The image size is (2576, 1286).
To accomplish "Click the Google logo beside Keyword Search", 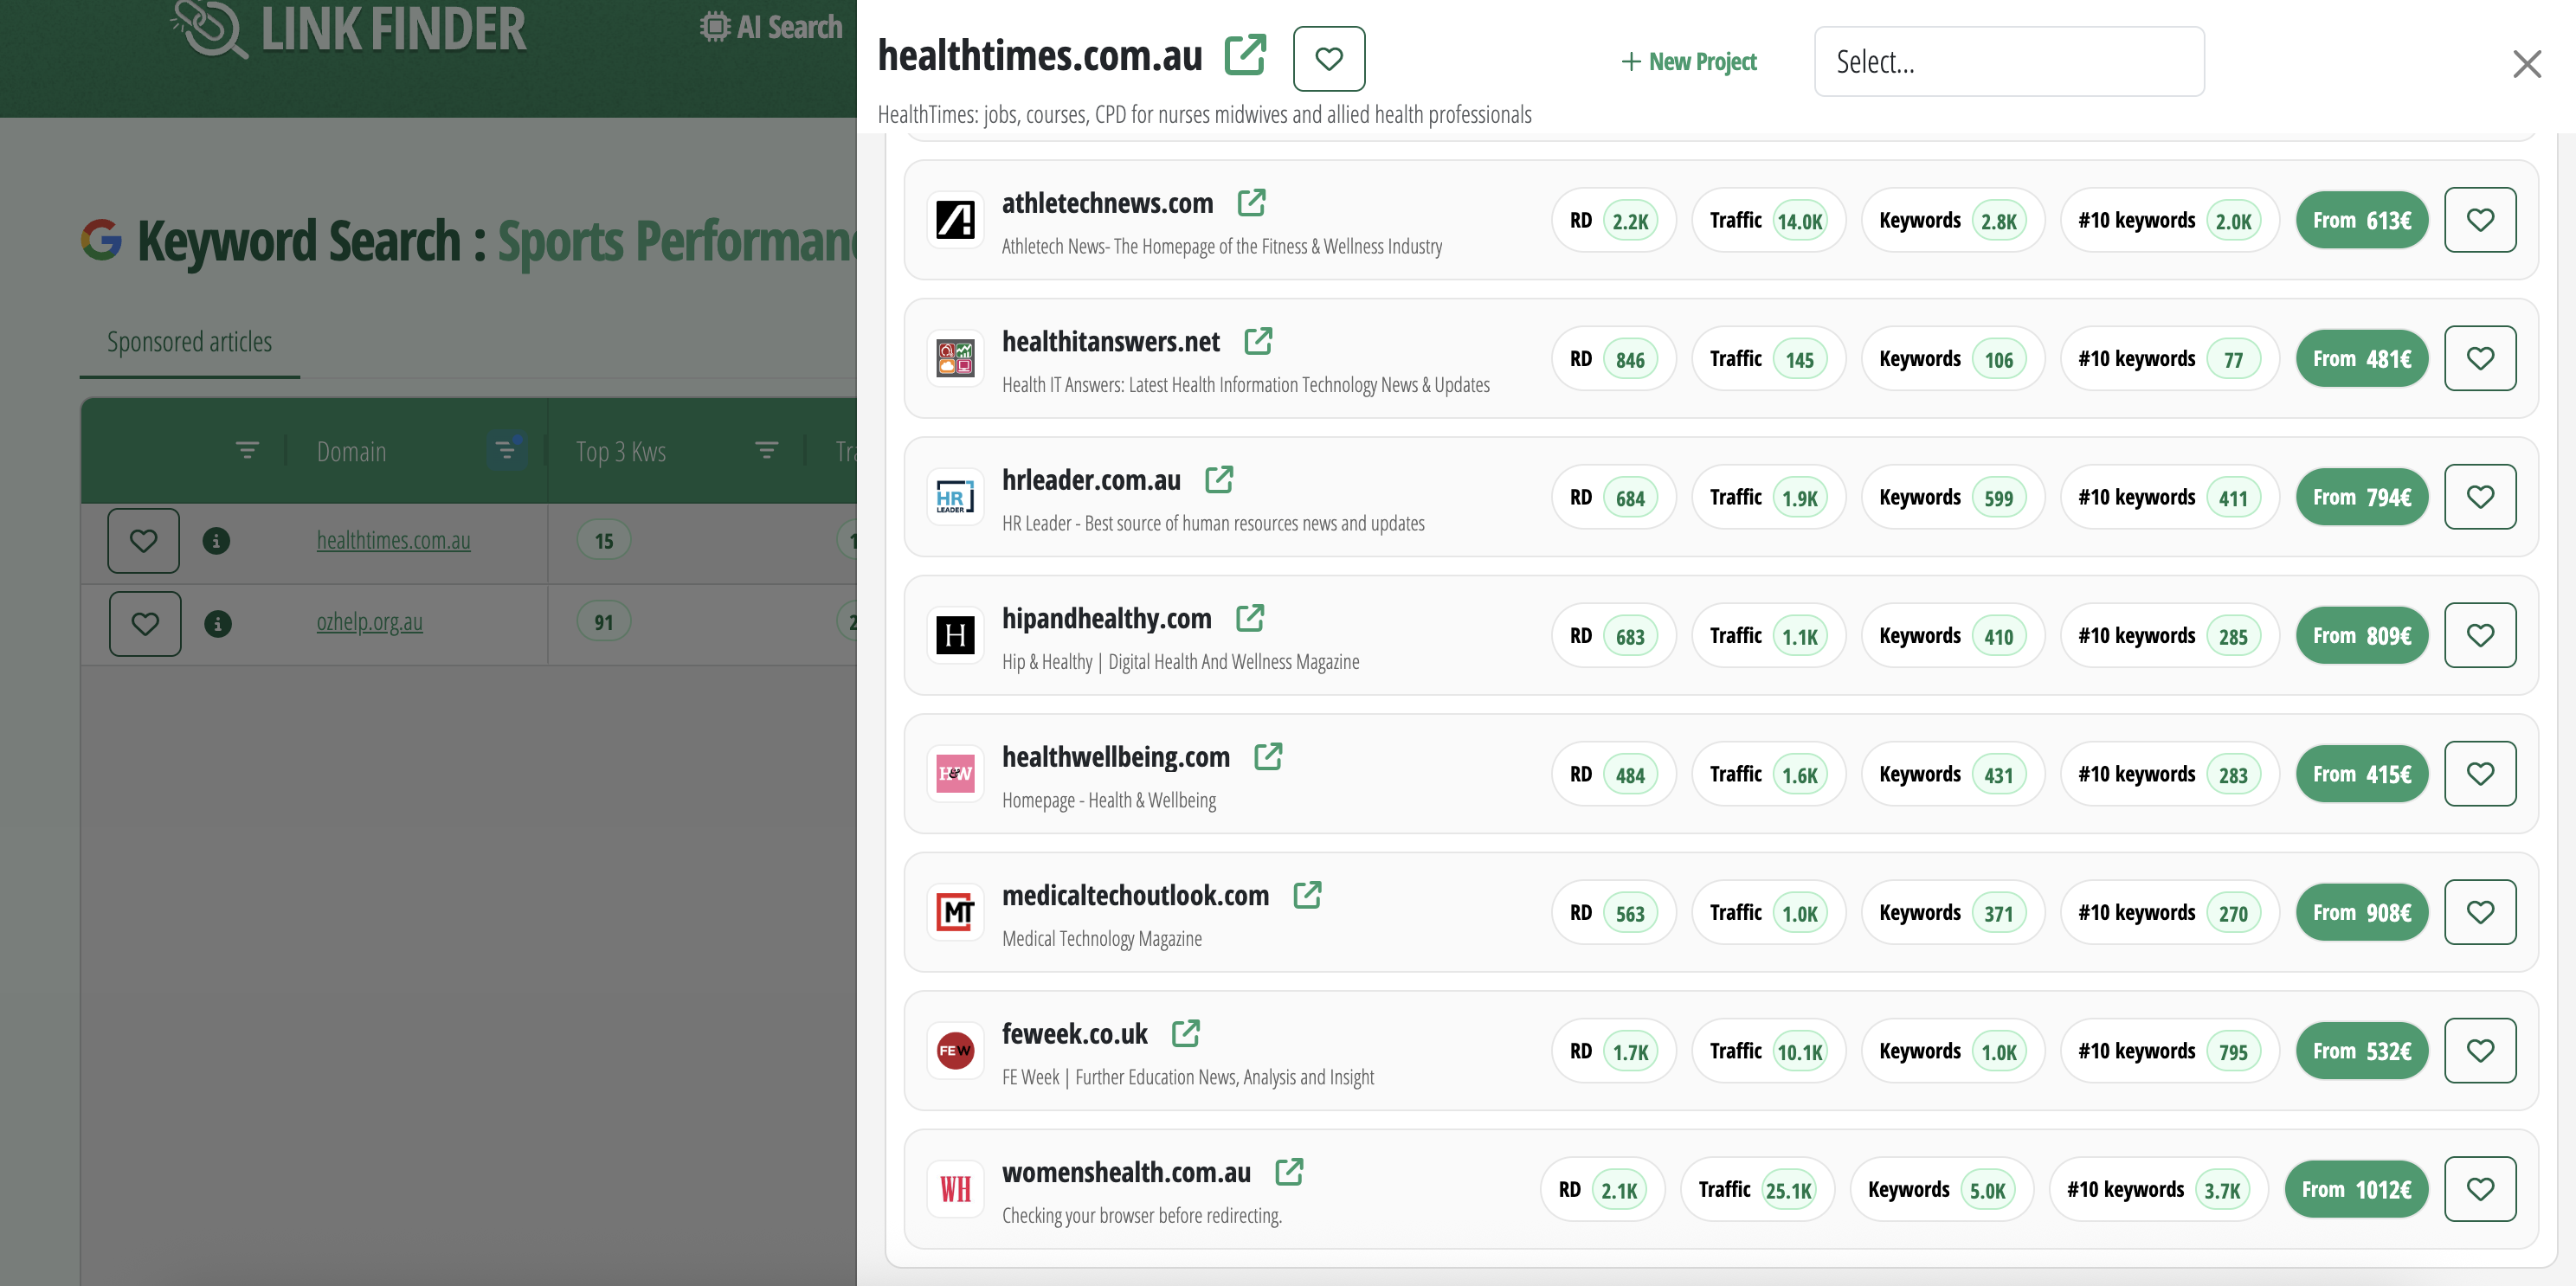I will (x=101, y=240).
